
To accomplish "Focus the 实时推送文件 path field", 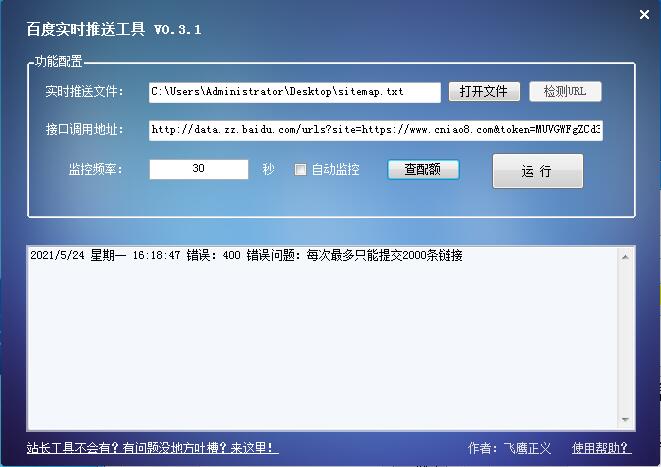I will click(295, 92).
